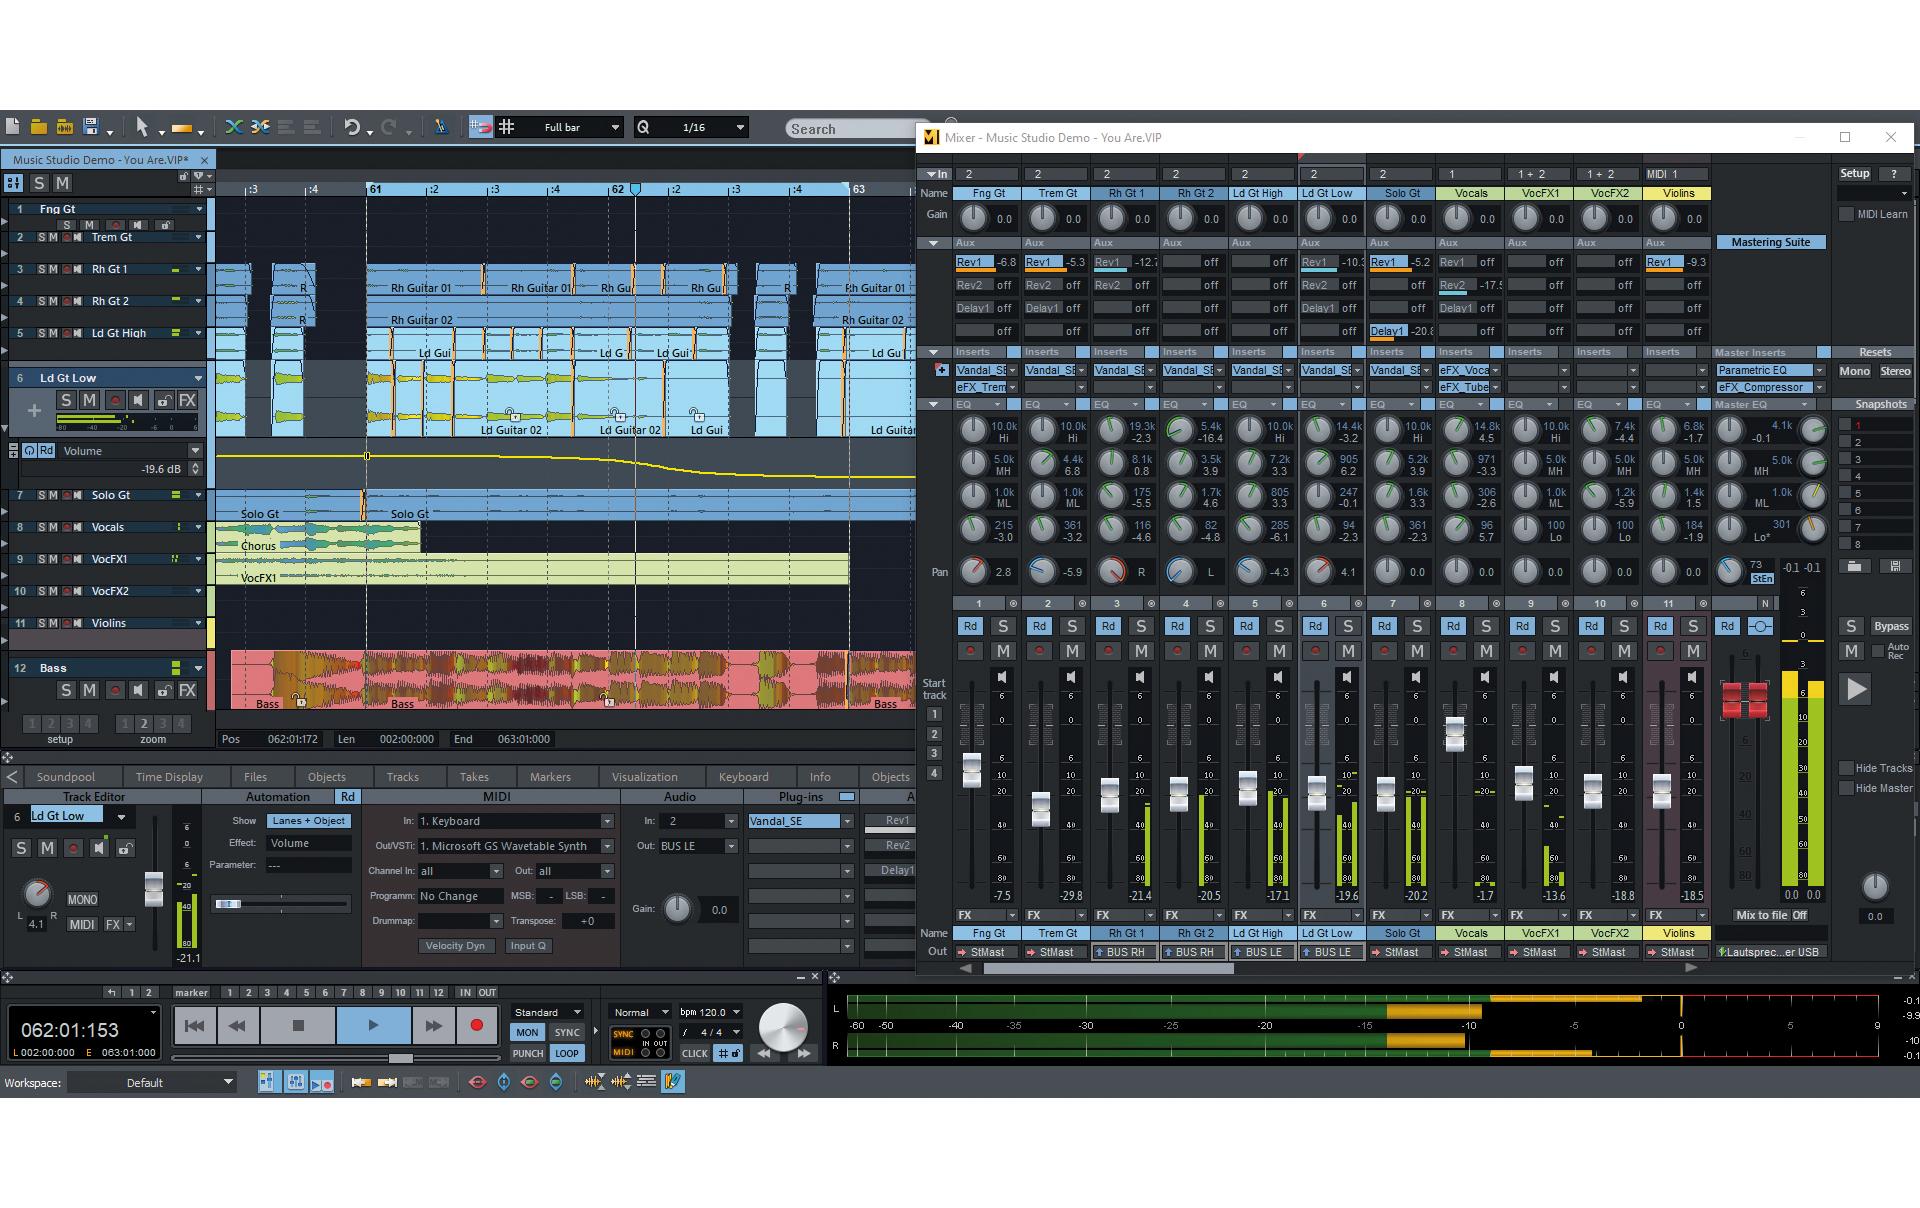
Task: Open the Markers tab
Action: pyautogui.click(x=550, y=777)
